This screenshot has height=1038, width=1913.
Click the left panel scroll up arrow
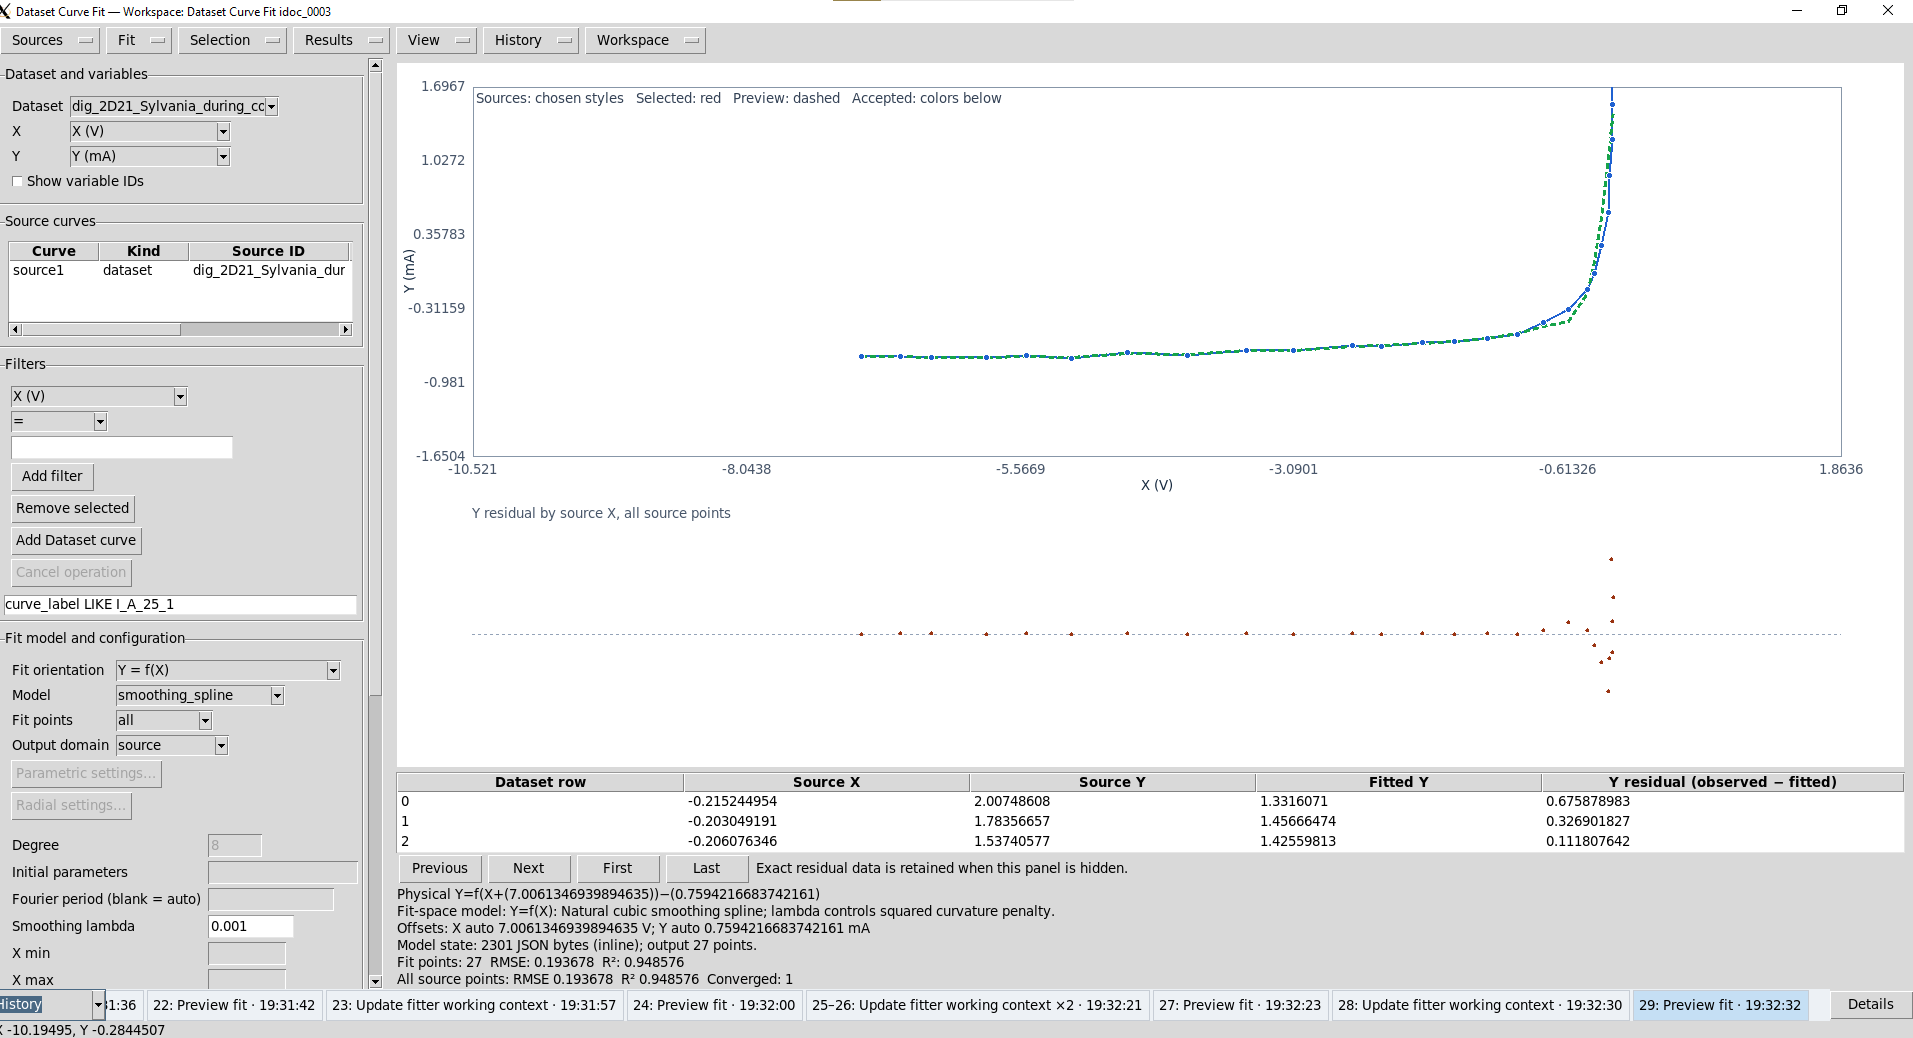pyautogui.click(x=375, y=65)
